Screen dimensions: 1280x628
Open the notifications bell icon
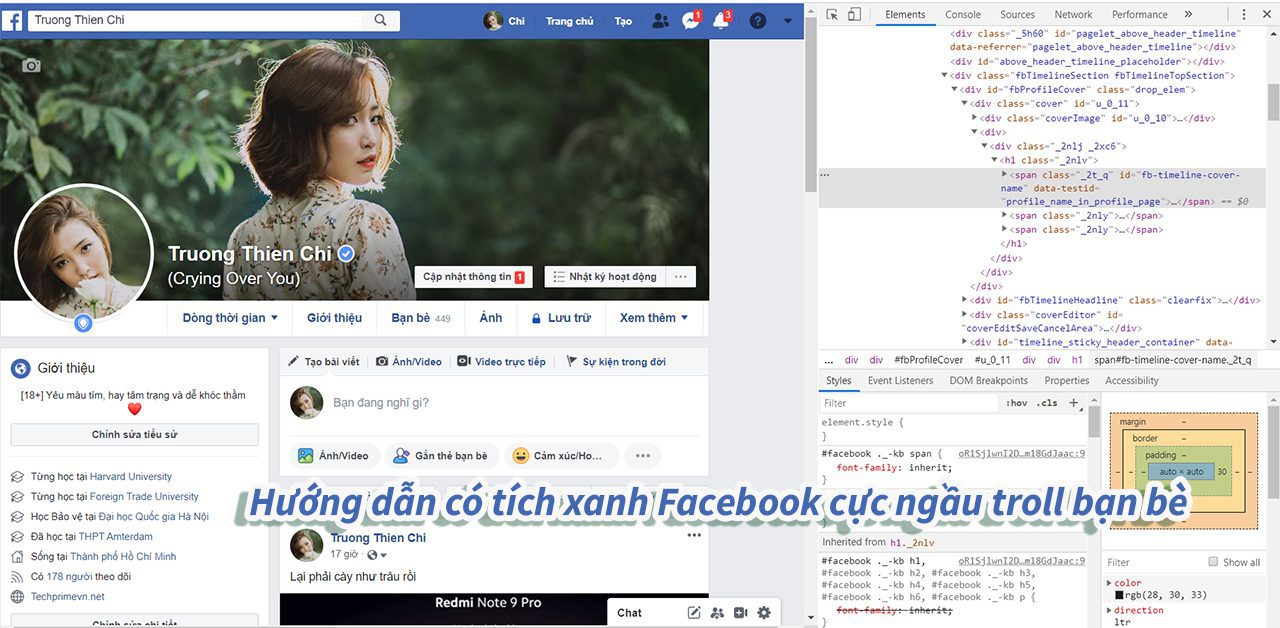[x=721, y=20]
